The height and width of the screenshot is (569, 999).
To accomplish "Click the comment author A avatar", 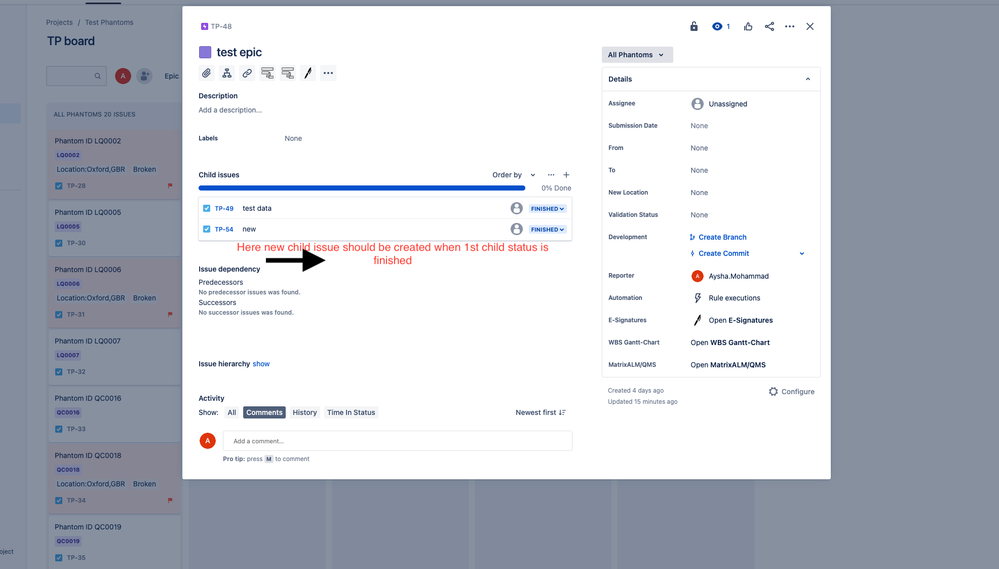I will (208, 441).
